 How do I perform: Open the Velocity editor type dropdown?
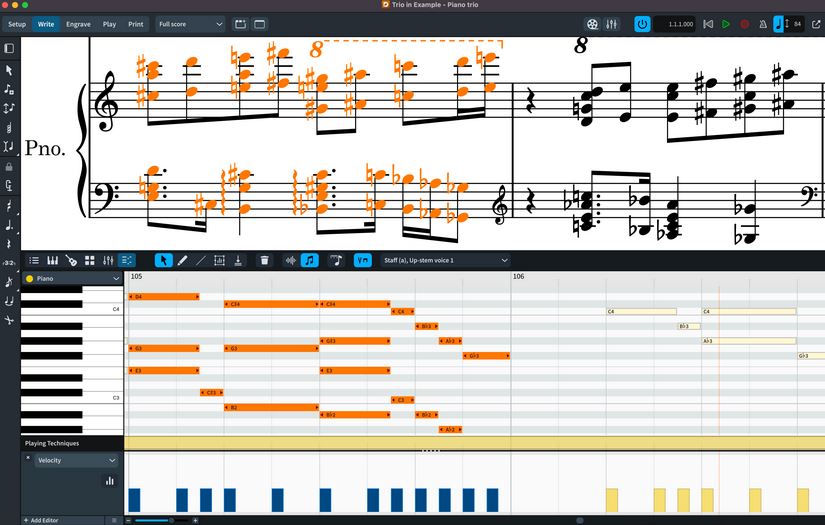77,460
